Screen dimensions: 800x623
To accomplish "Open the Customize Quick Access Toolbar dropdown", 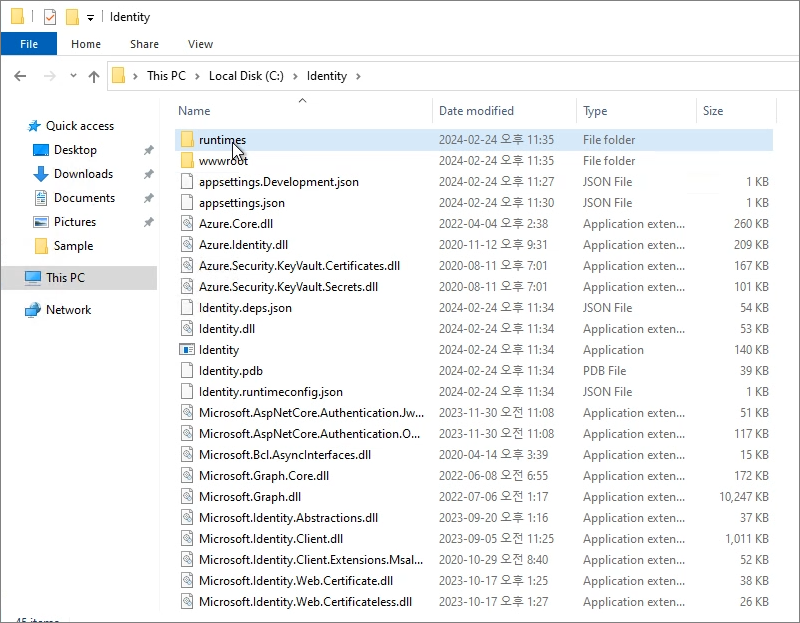I will (x=90, y=18).
